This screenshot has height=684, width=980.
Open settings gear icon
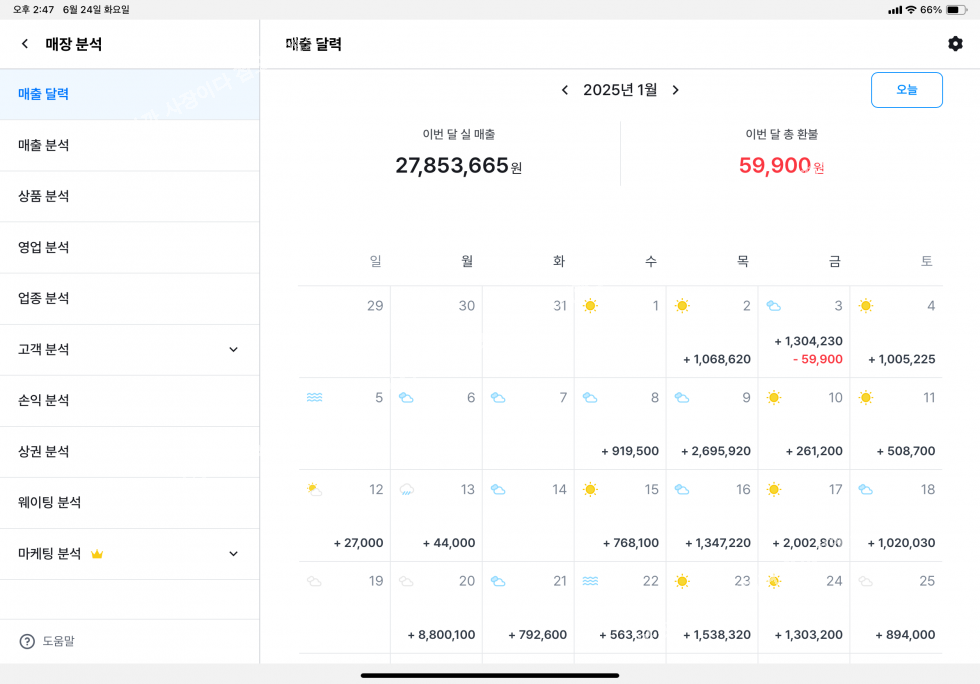coord(955,44)
